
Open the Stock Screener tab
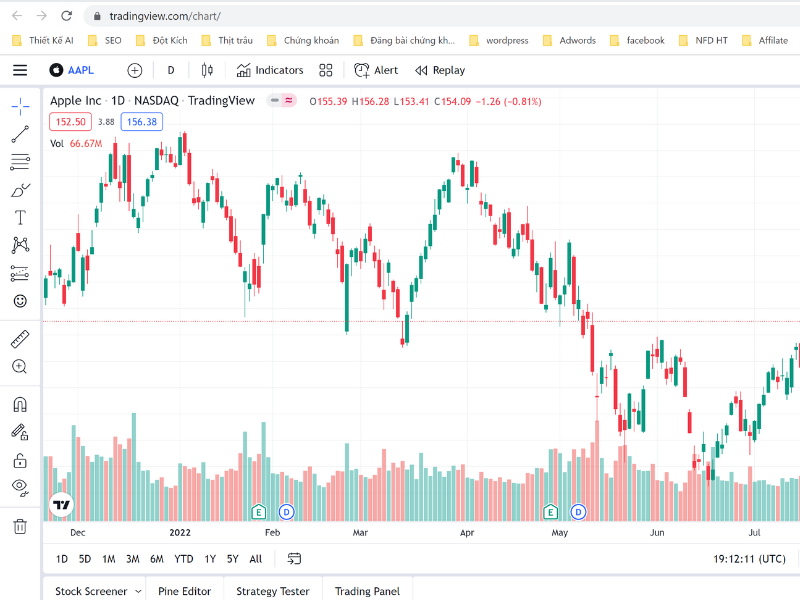(x=91, y=591)
